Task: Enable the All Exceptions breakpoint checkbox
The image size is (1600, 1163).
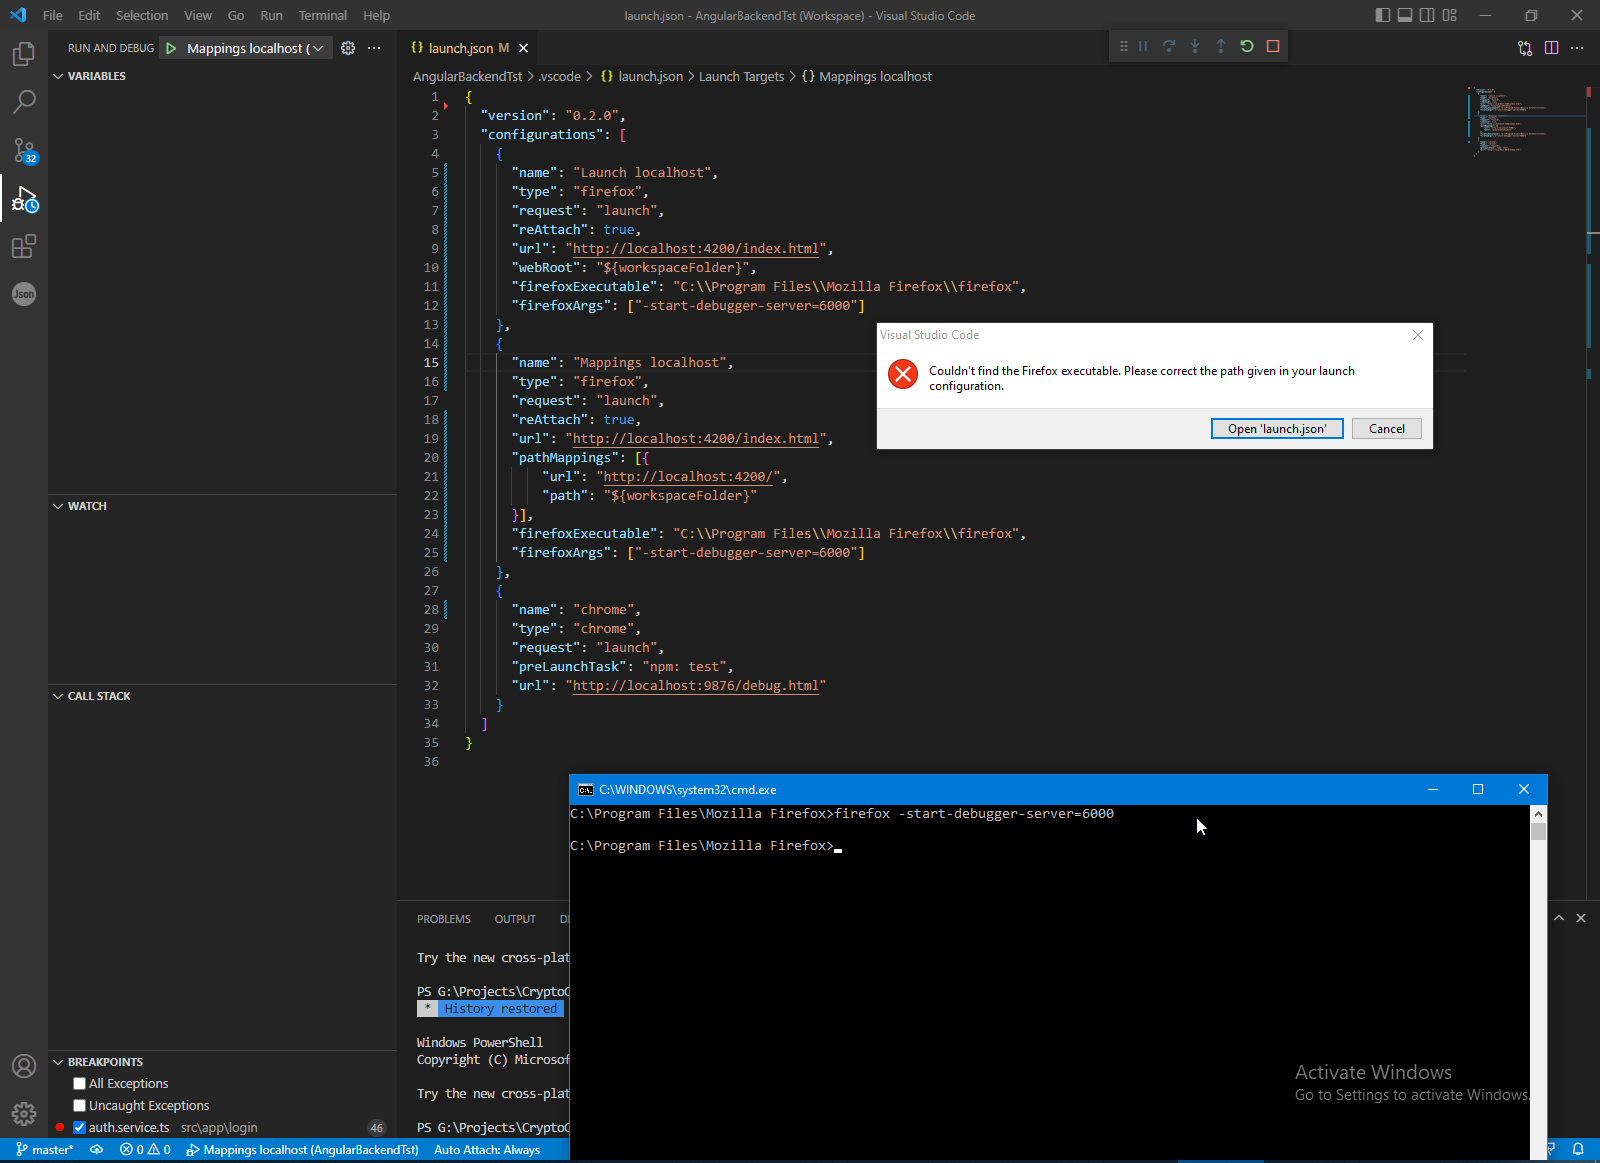Action: click(x=80, y=1084)
